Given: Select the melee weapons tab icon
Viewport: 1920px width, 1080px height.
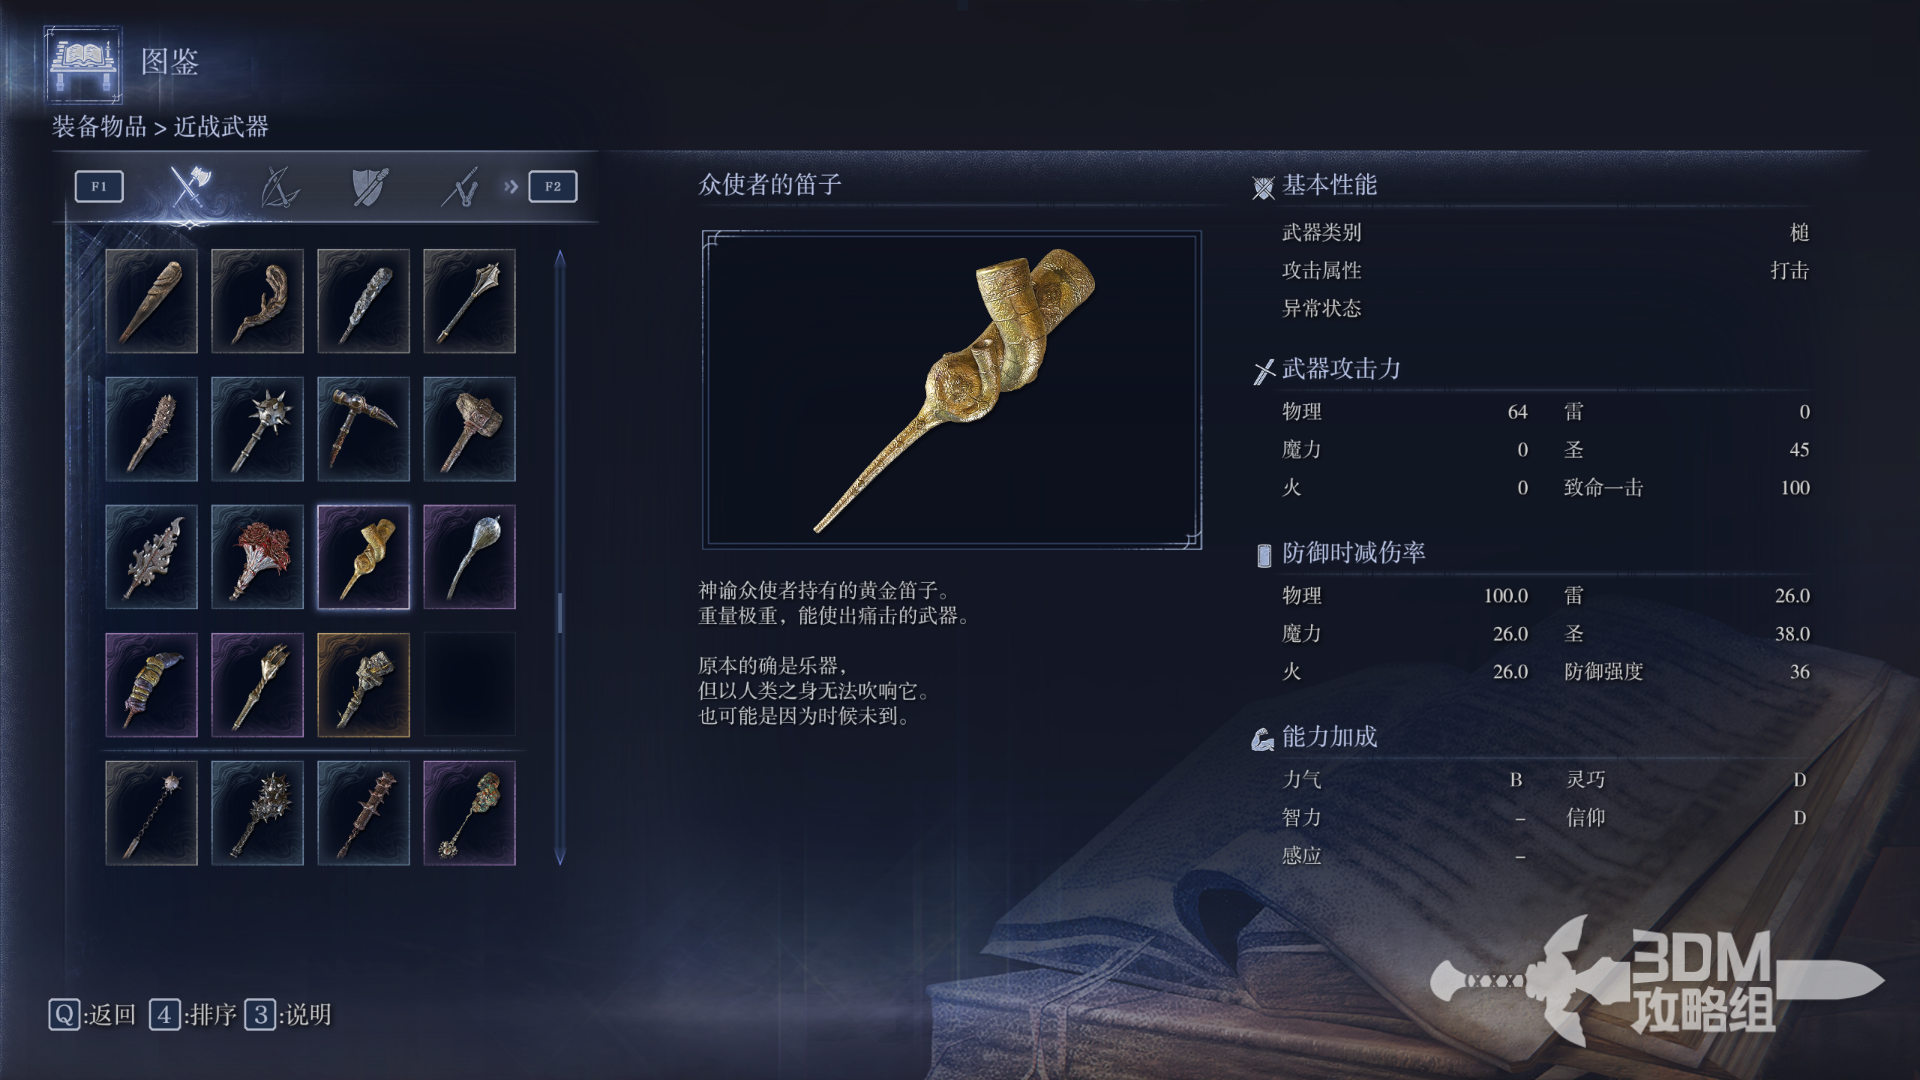Looking at the screenshot, I should pyautogui.click(x=189, y=186).
